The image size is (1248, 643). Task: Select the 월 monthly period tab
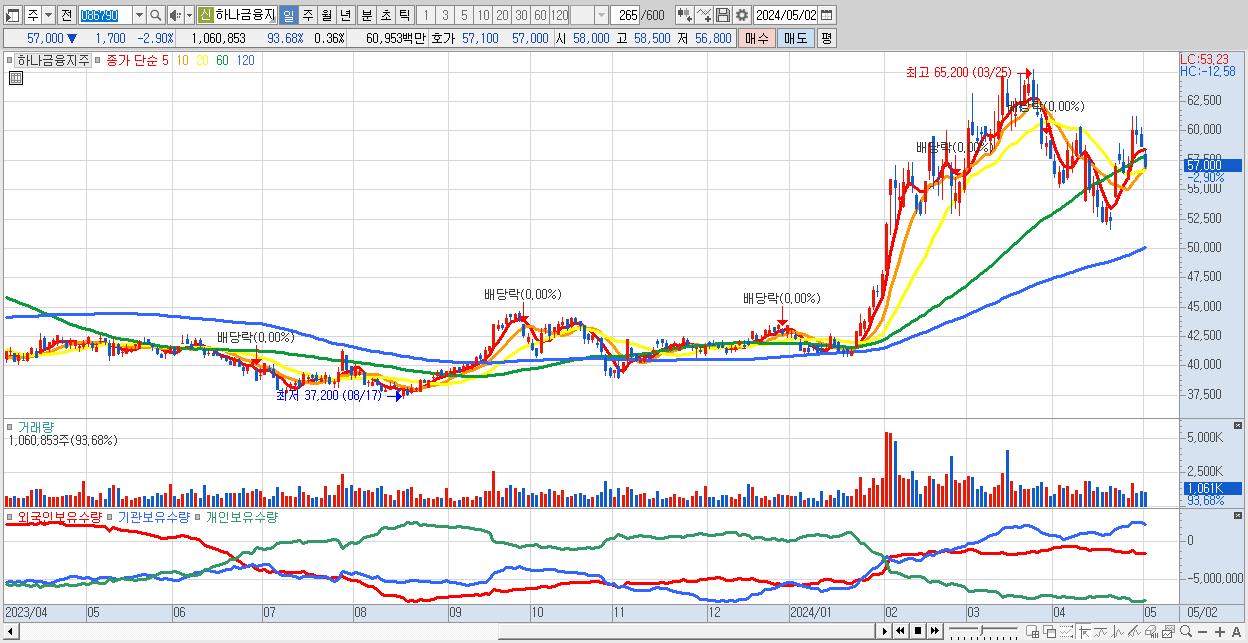(x=326, y=15)
